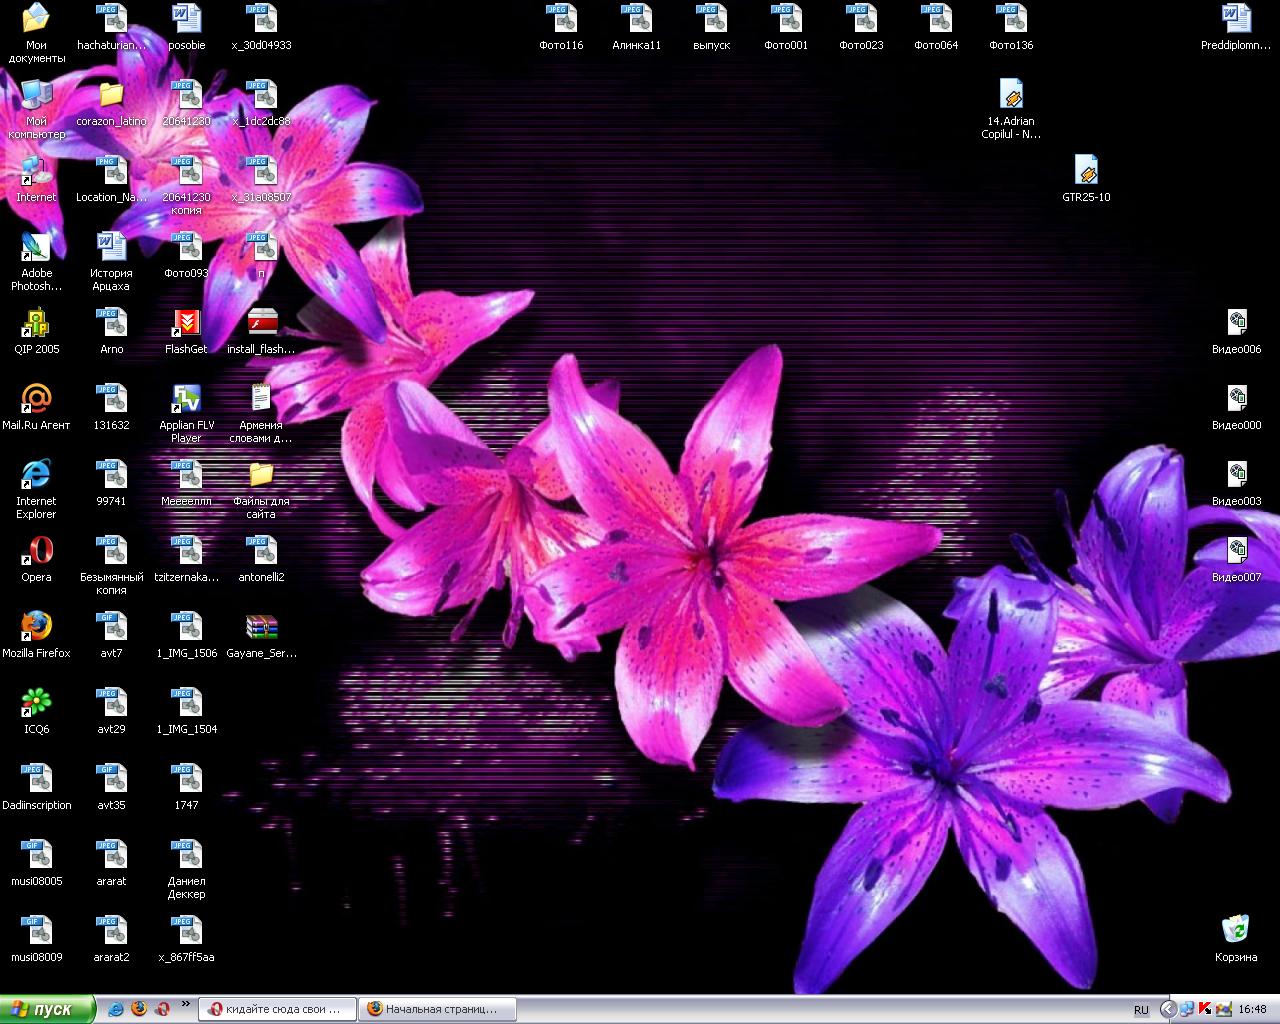Switch to the Opera window in taskbar
The height and width of the screenshot is (1024, 1280).
point(277,1009)
